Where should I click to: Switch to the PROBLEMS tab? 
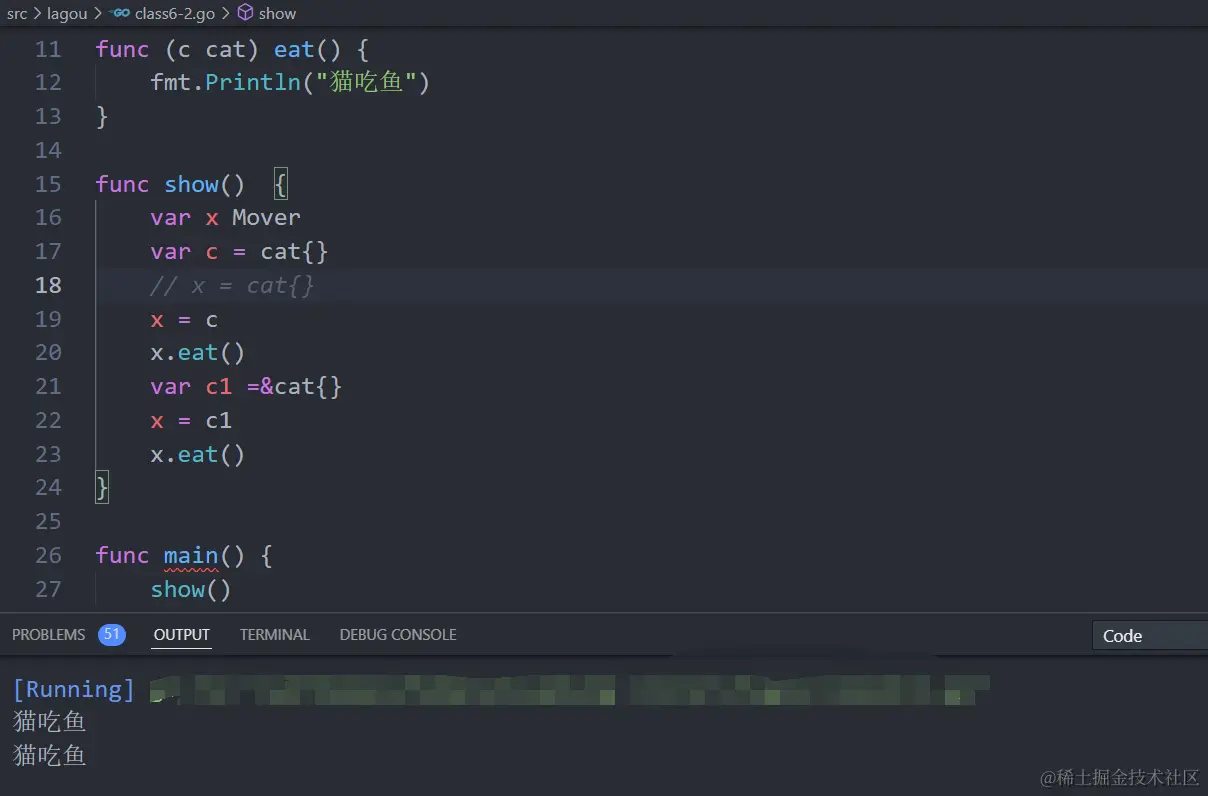(x=49, y=635)
